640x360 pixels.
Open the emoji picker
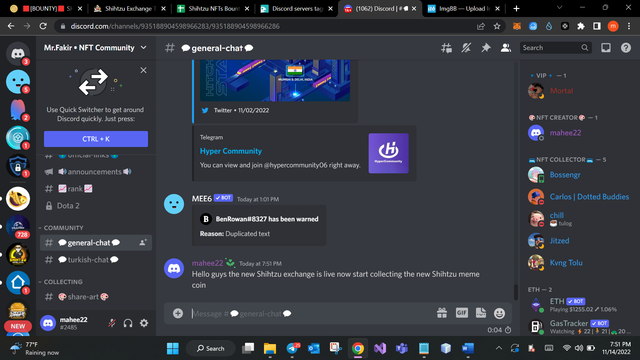(499, 313)
